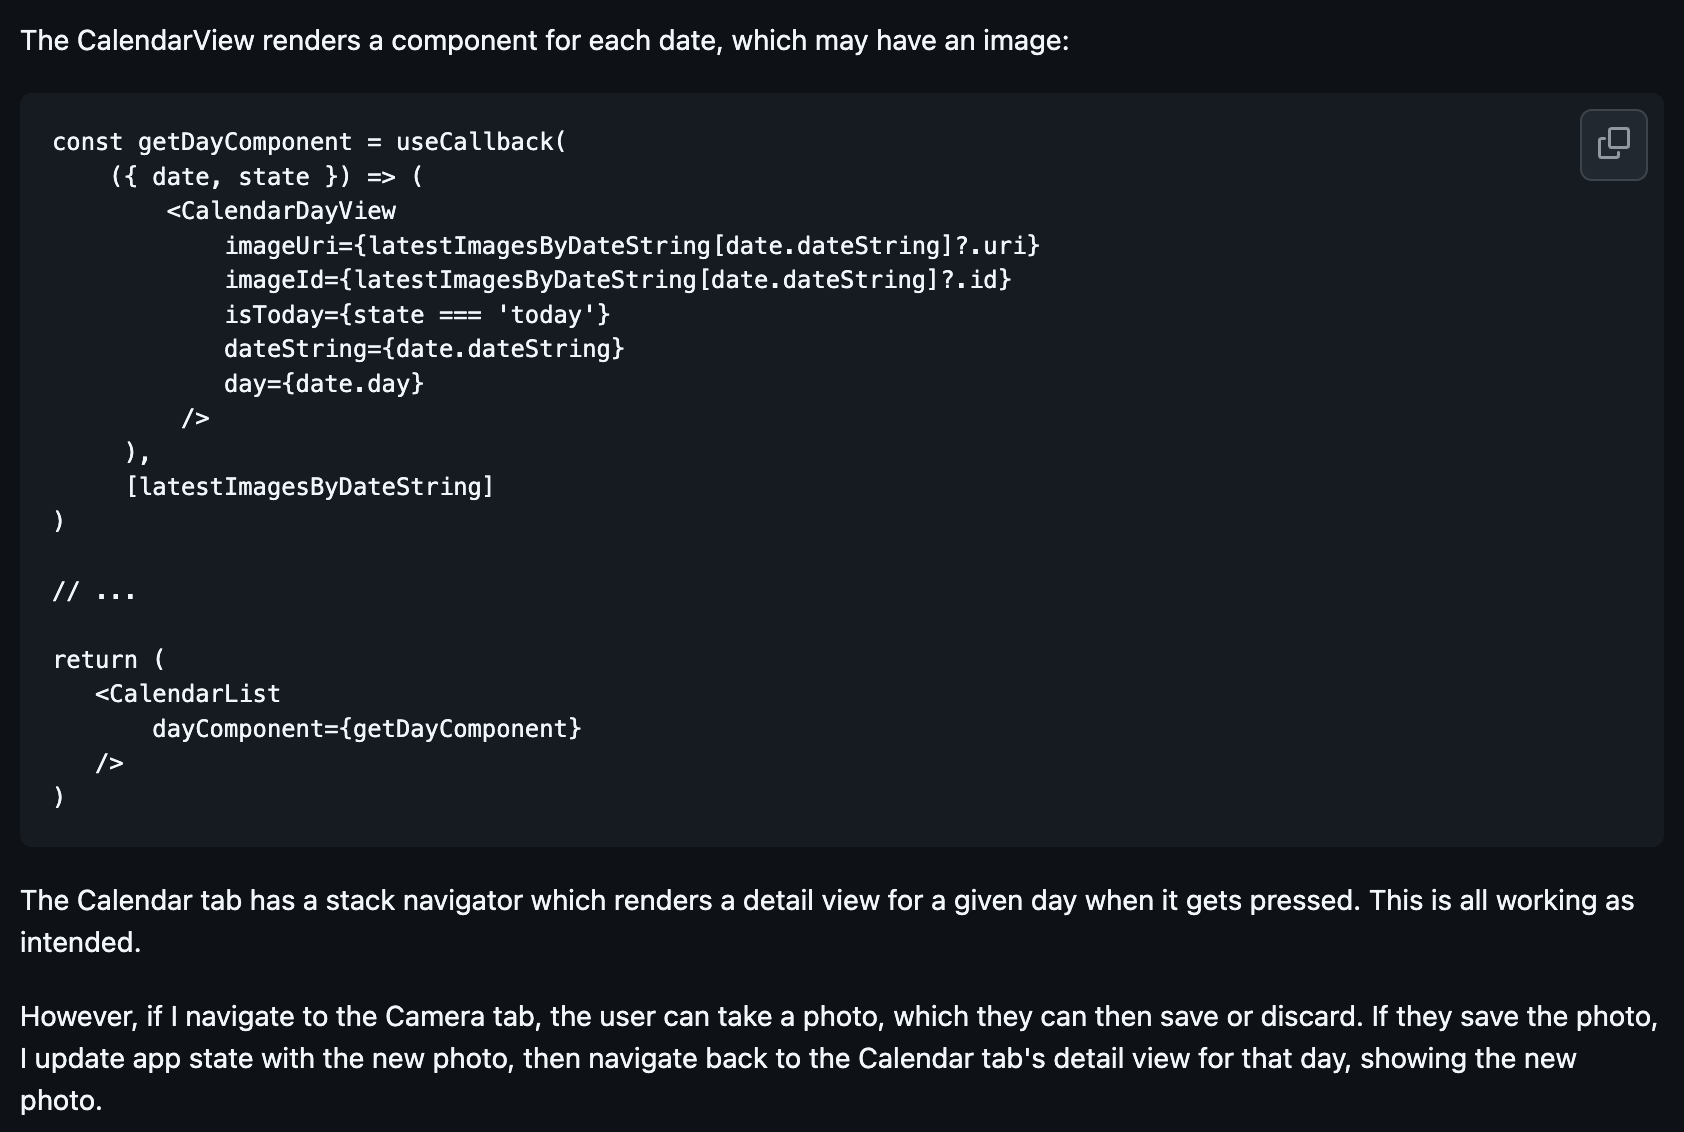Click the copy code button
Viewport: 1684px width, 1132px height.
[x=1613, y=145]
